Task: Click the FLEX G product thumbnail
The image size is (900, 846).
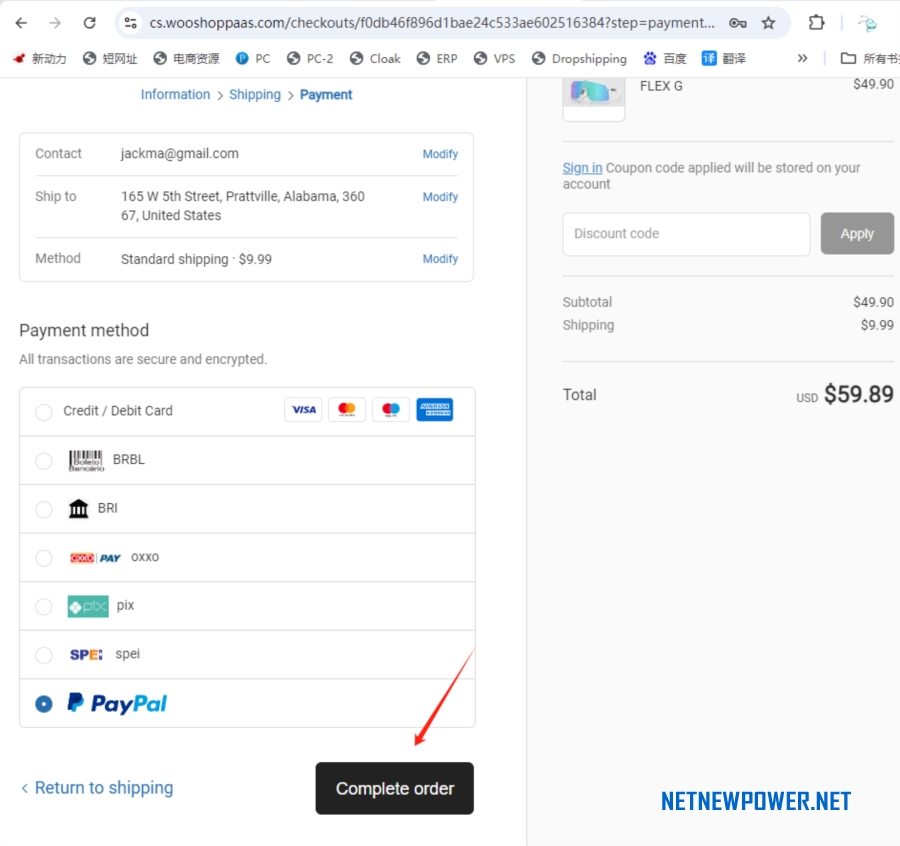Action: (x=594, y=98)
